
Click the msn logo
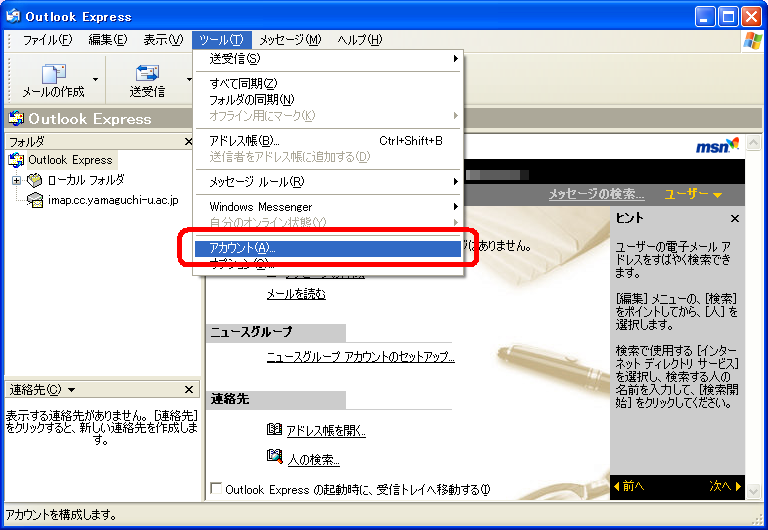pyautogui.click(x=717, y=146)
